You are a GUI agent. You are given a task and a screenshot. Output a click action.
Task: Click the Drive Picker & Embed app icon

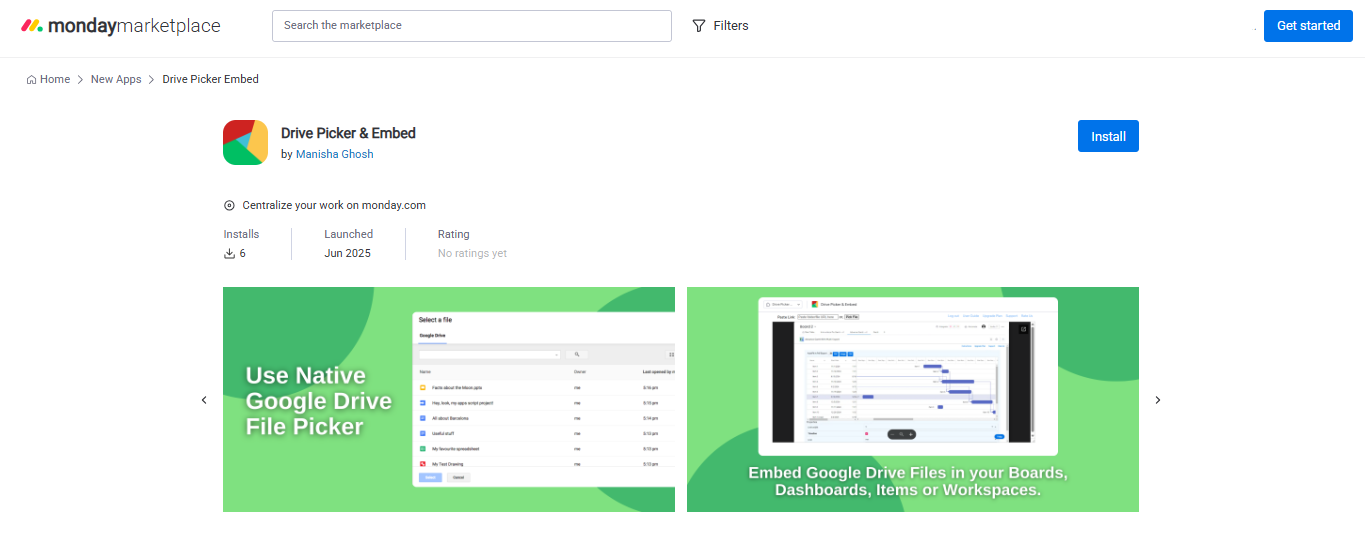pyautogui.click(x=245, y=142)
